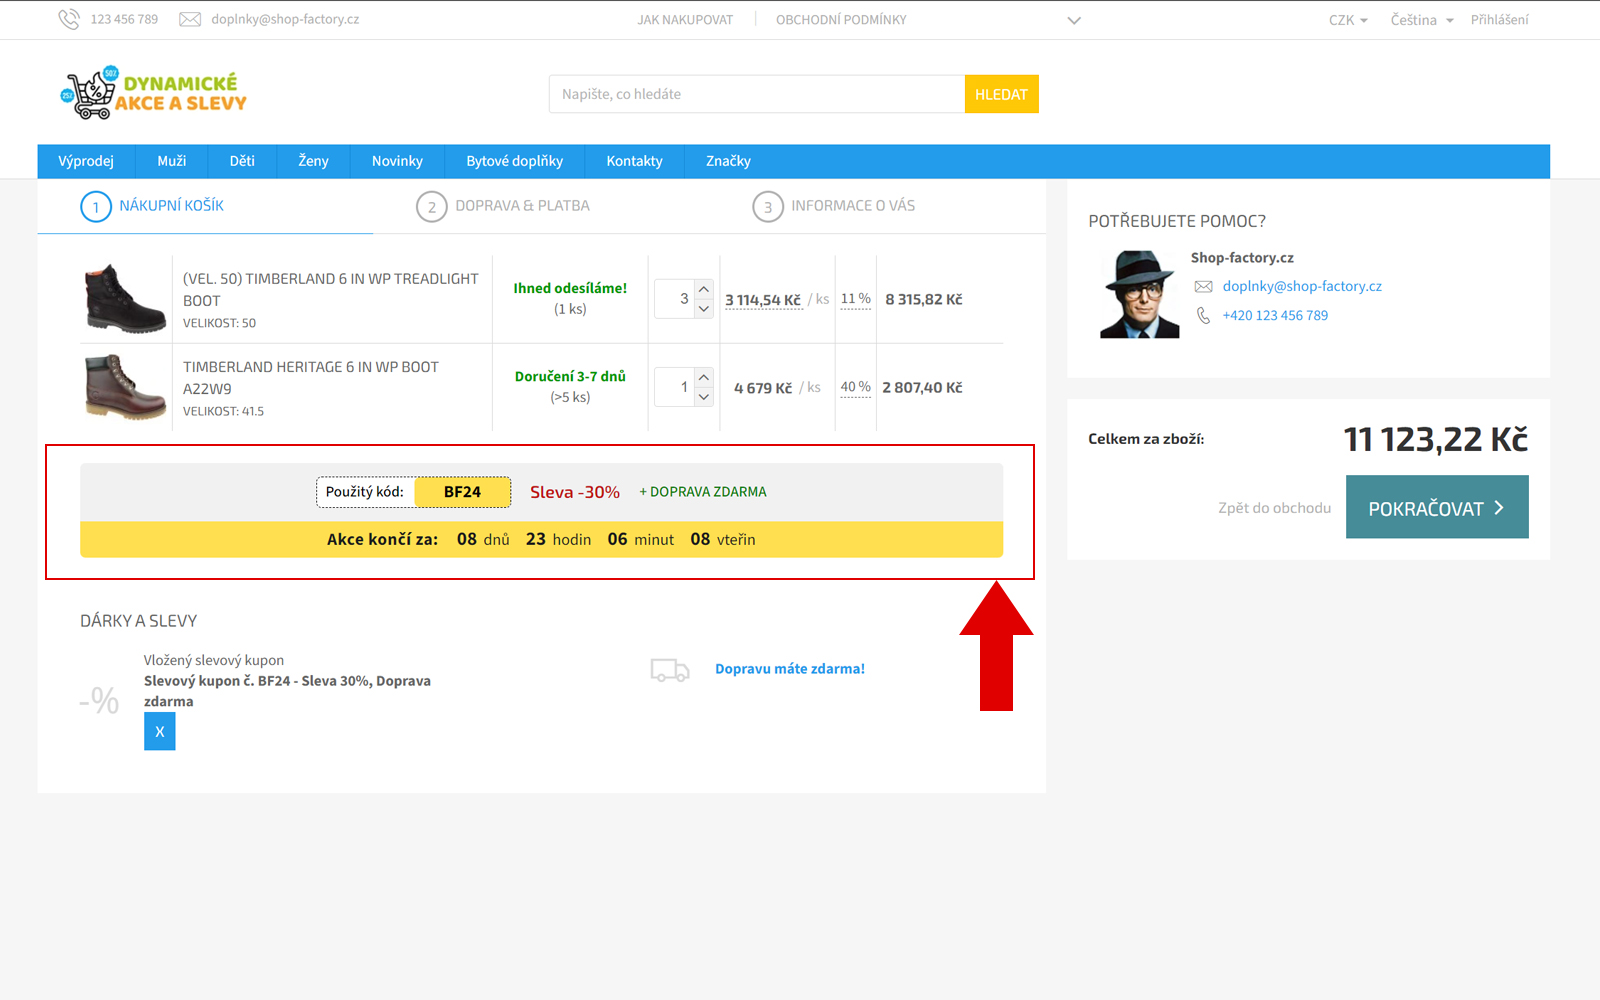Click the top bar phone number 123 456 789
The width and height of the screenshot is (1600, 1000).
pyautogui.click(x=124, y=19)
